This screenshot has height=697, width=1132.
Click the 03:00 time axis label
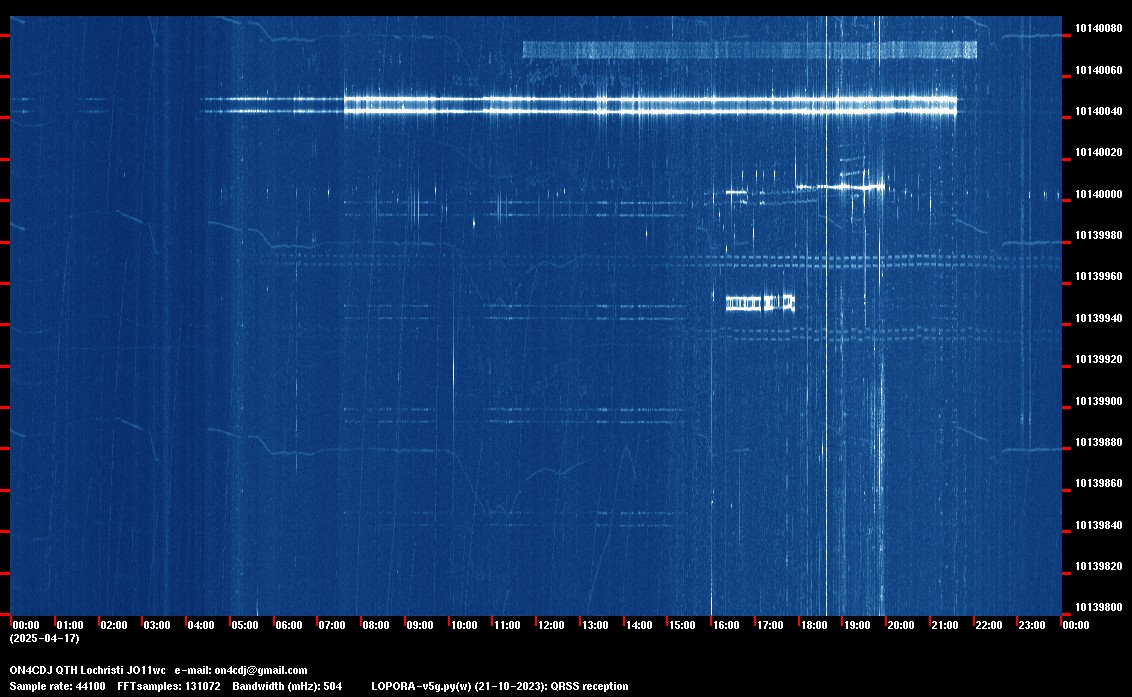coord(157,625)
